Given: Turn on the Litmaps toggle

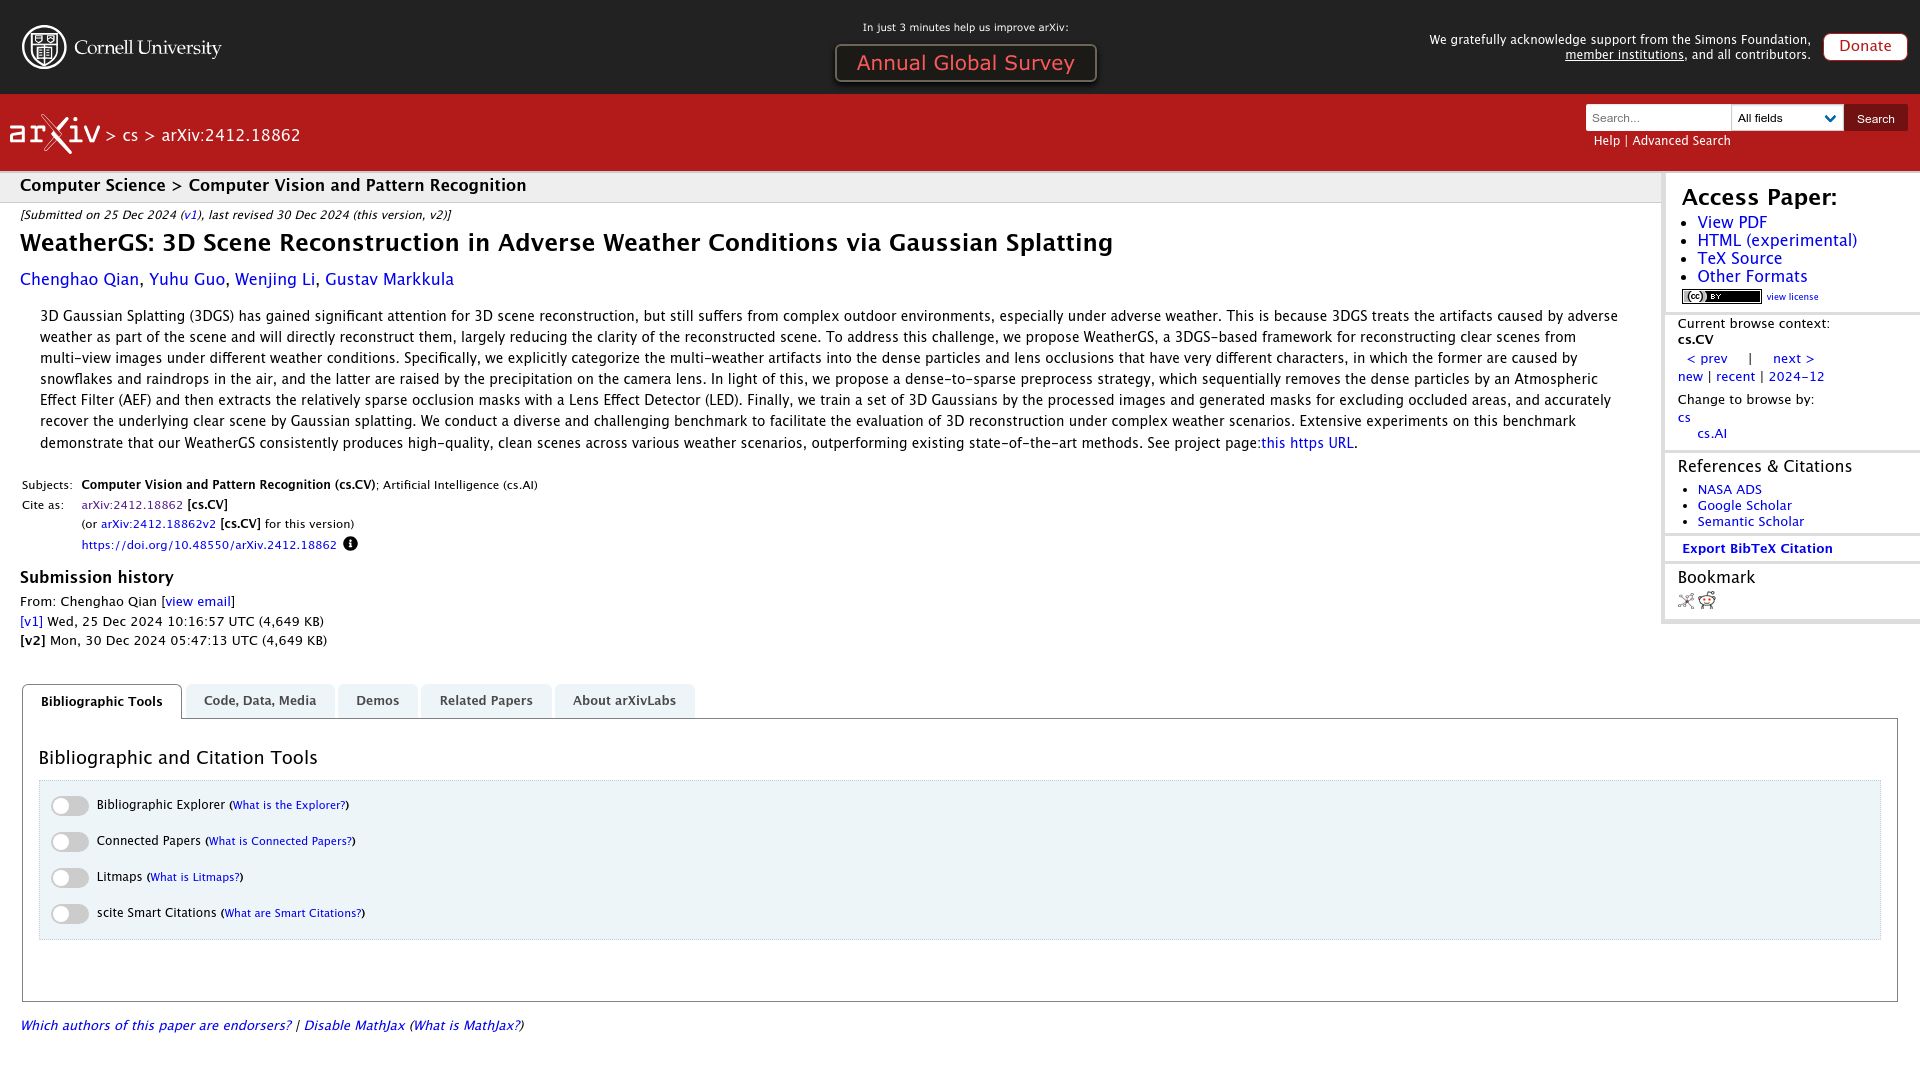Looking at the screenshot, I should pyautogui.click(x=70, y=878).
